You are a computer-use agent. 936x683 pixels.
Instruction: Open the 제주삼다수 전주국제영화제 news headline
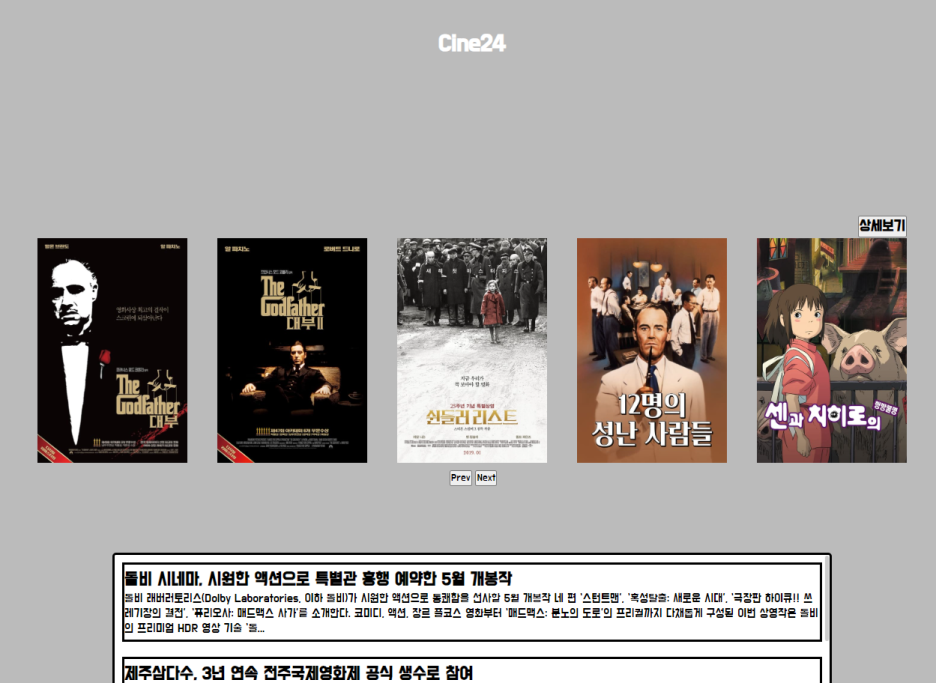pos(298,673)
